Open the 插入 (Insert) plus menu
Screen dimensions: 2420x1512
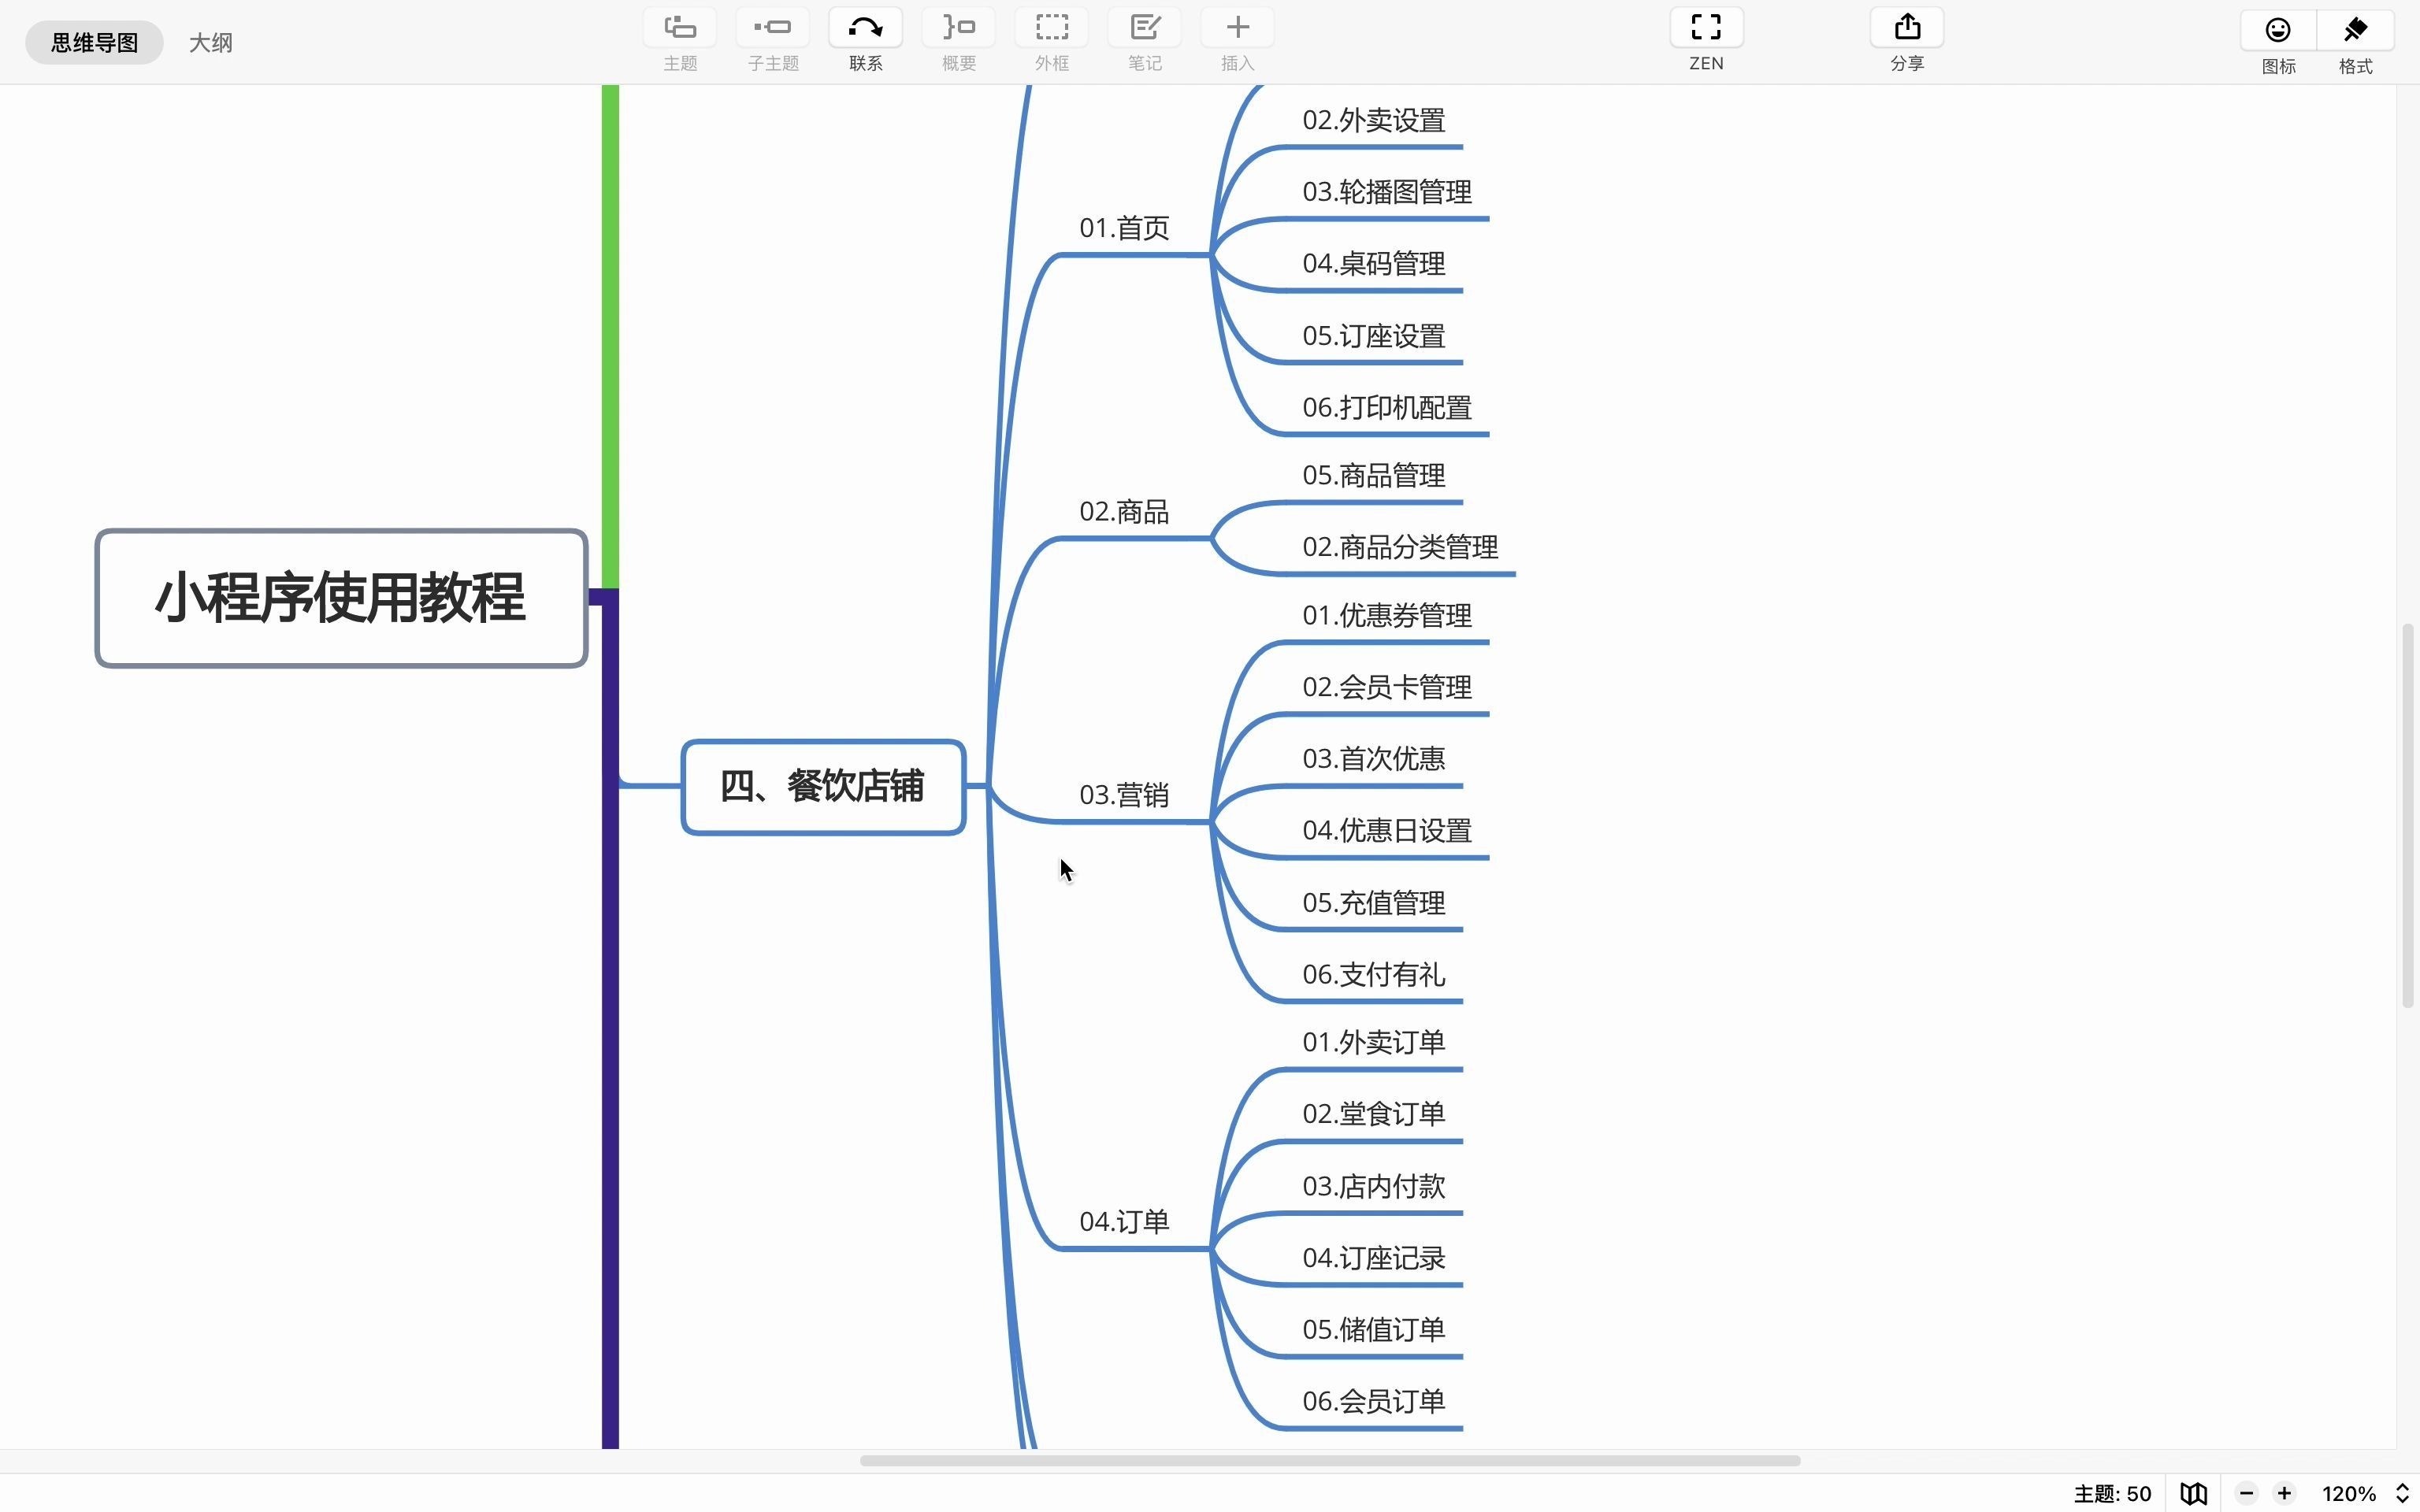1238,28
